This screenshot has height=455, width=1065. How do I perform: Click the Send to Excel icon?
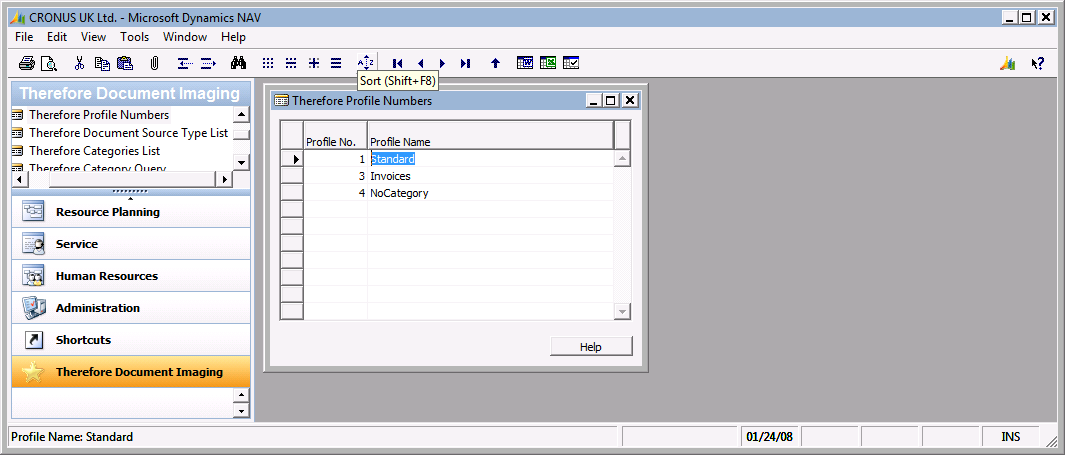coord(548,63)
